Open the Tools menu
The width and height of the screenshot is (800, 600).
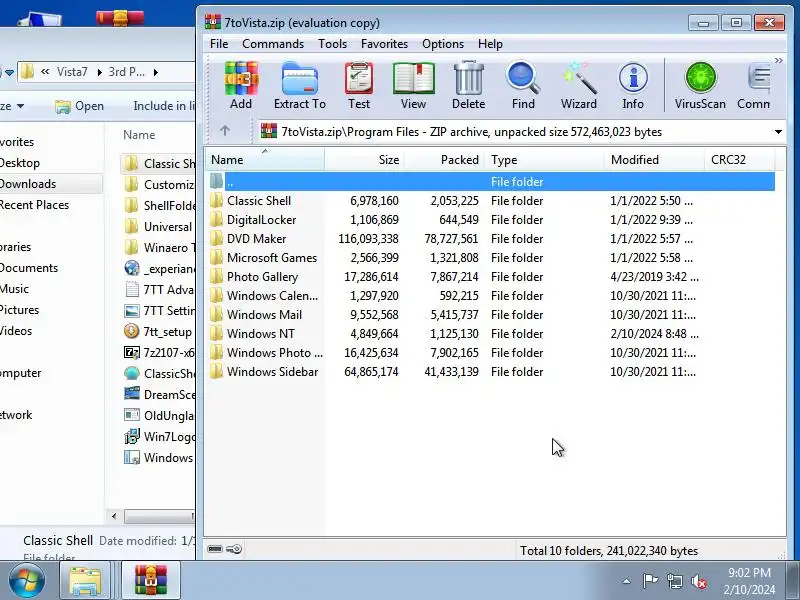pyautogui.click(x=332, y=44)
